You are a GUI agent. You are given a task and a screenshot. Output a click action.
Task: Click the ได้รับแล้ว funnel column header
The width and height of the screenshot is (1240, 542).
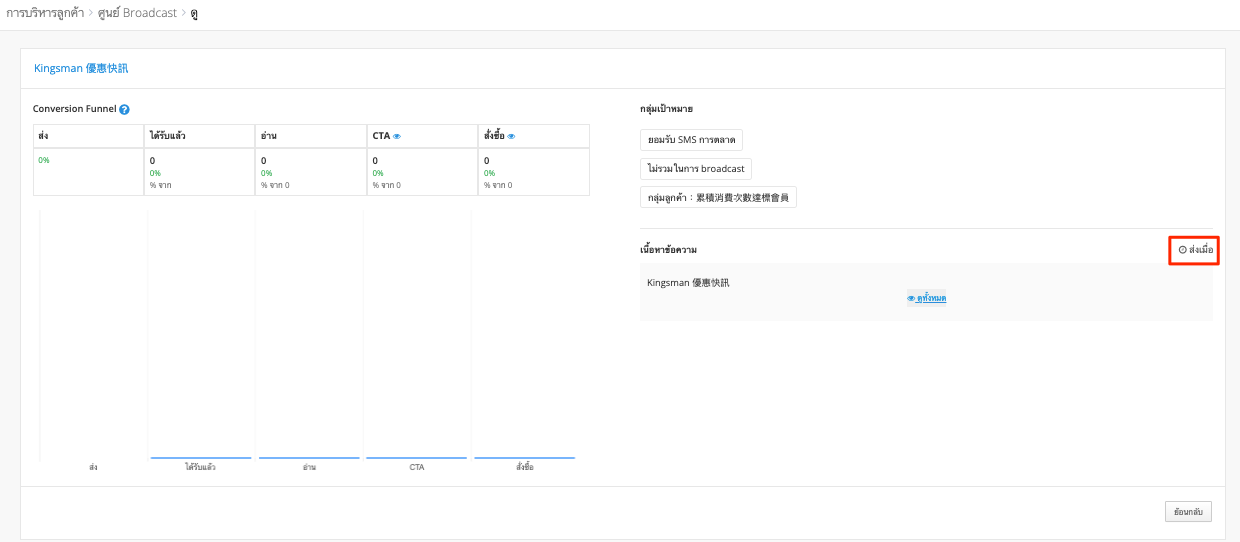click(200, 136)
